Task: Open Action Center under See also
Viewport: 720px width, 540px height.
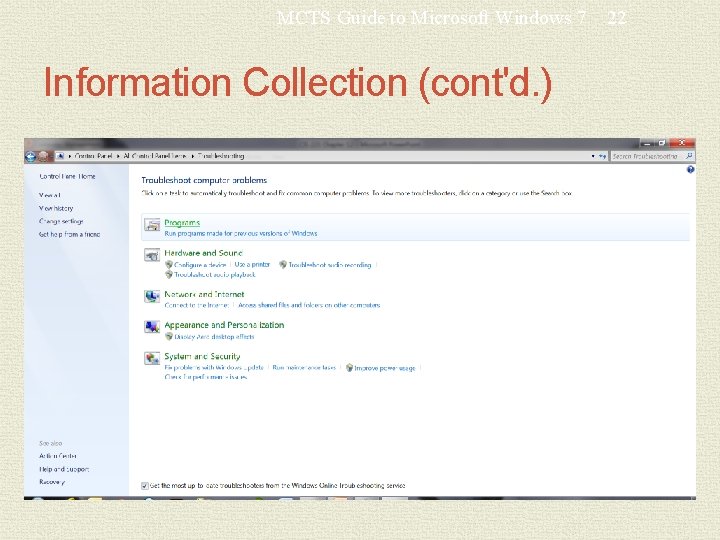Action: [x=58, y=456]
